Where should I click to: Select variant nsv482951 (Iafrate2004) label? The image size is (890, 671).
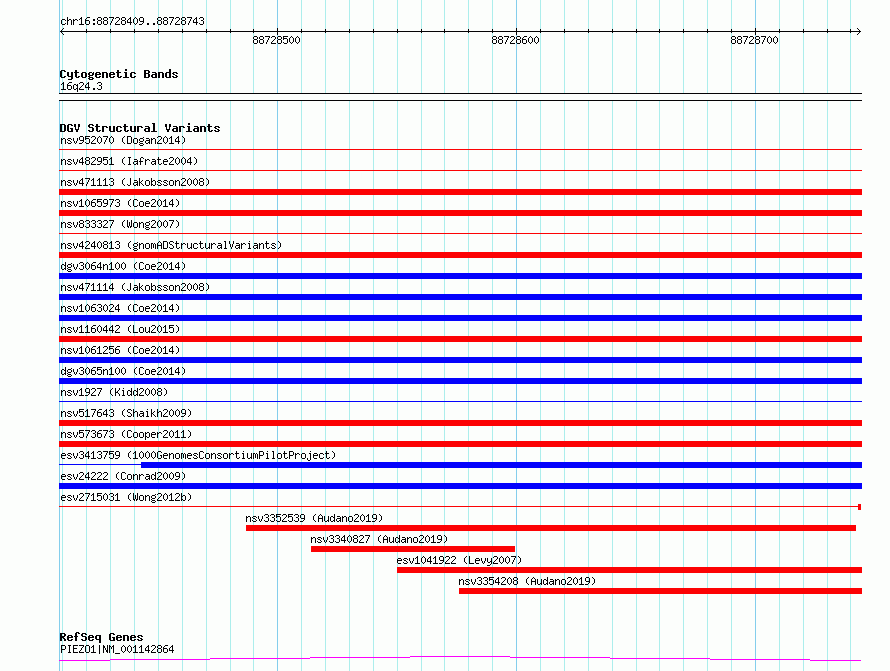tap(129, 161)
